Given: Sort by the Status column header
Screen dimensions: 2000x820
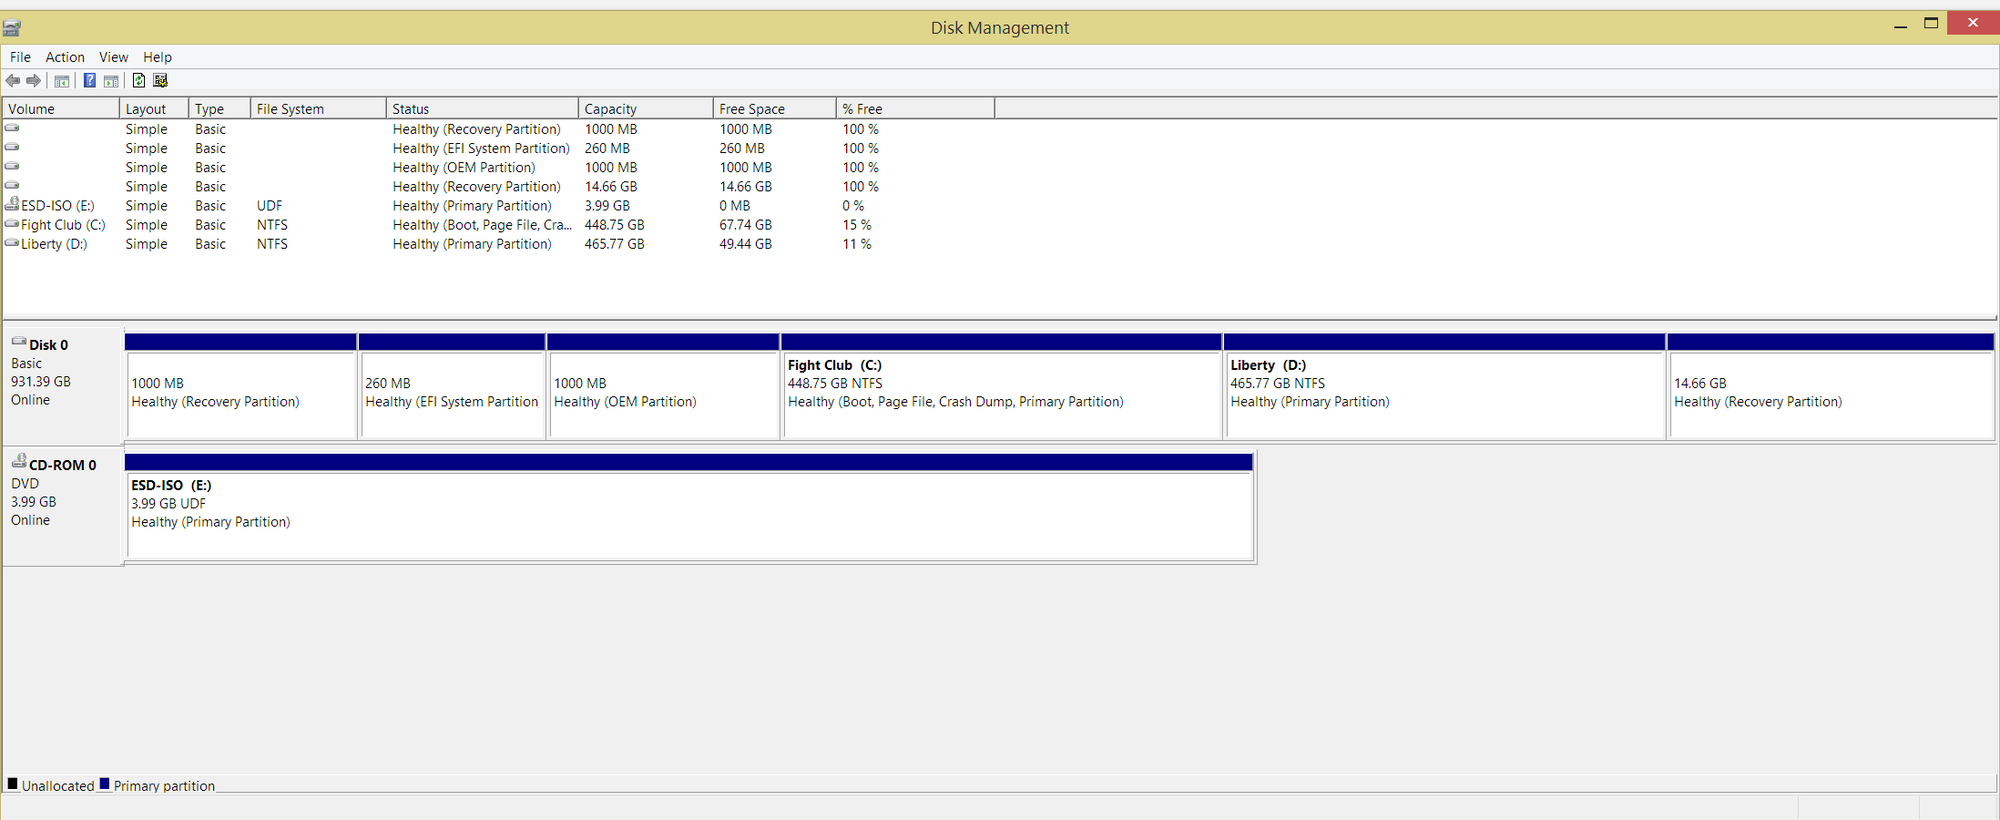Looking at the screenshot, I should click(x=482, y=108).
